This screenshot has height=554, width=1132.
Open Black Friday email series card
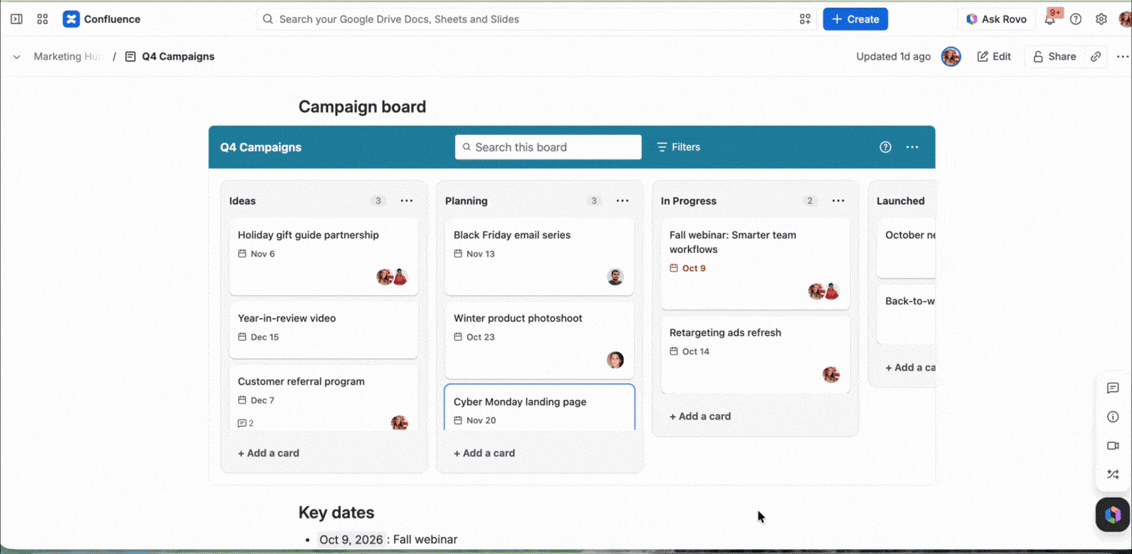[x=539, y=256]
